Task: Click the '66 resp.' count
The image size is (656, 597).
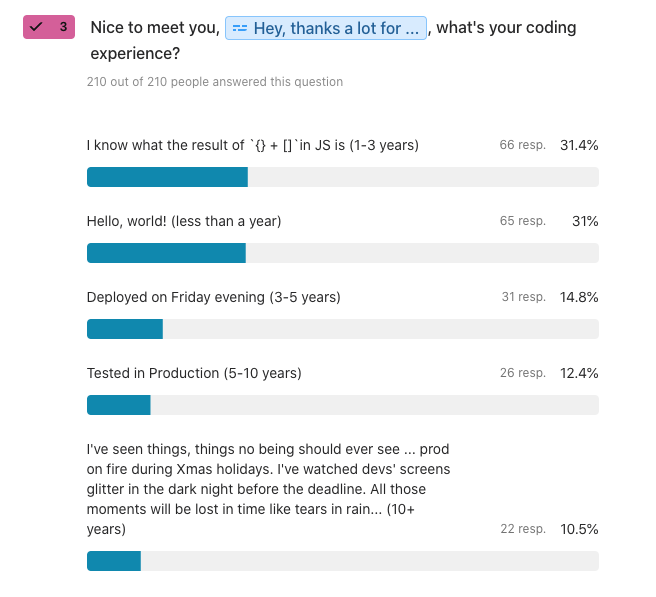Action: coord(522,145)
